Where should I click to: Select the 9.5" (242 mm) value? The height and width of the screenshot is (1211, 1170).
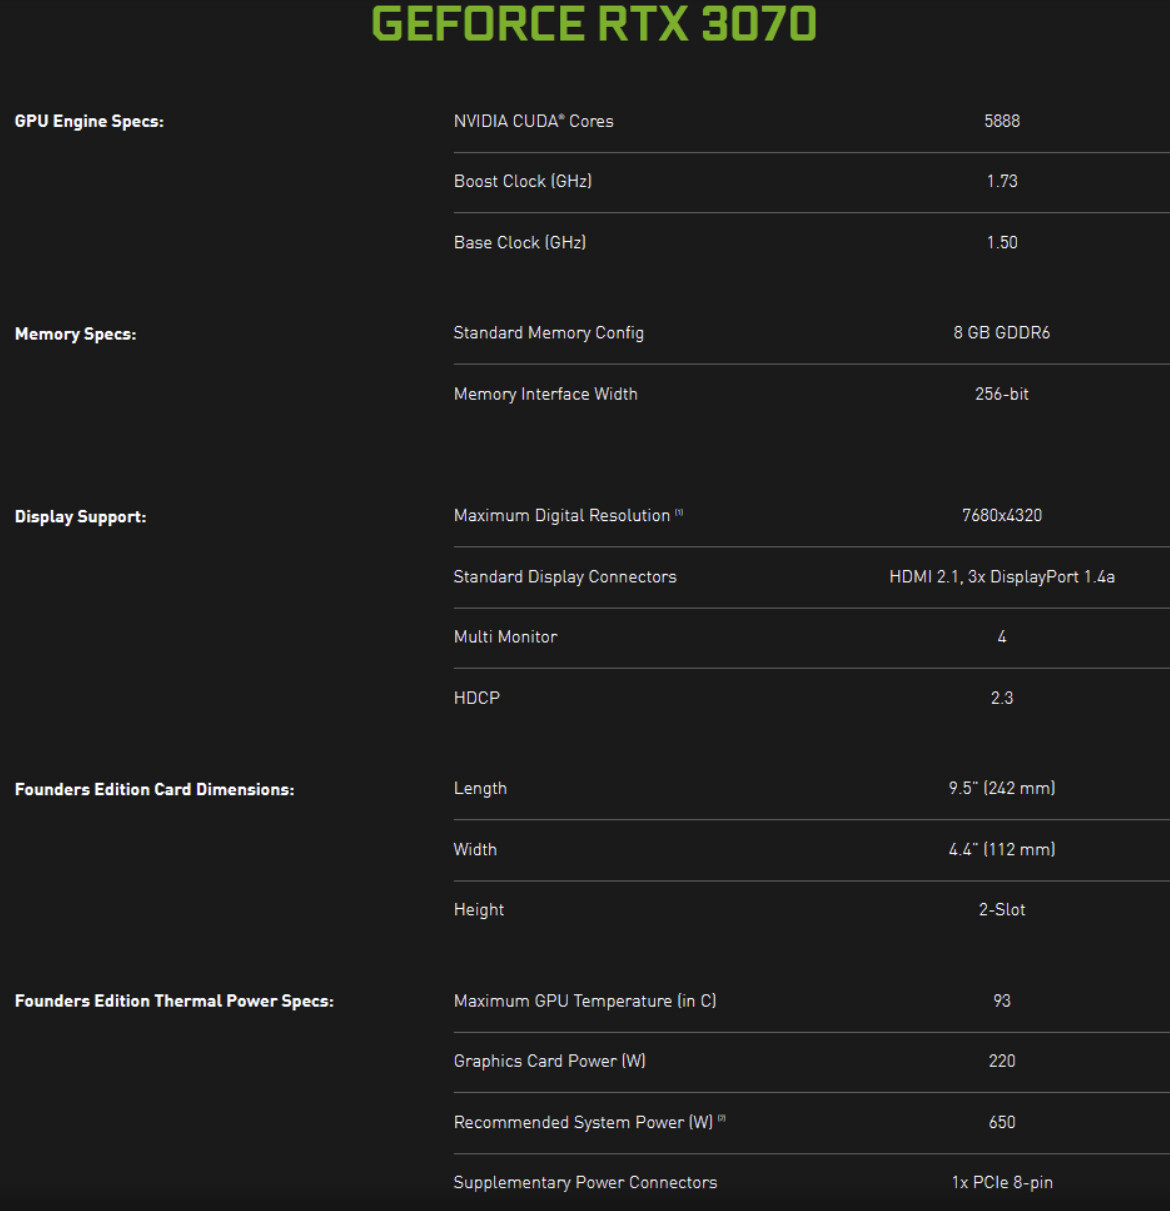[1002, 789]
